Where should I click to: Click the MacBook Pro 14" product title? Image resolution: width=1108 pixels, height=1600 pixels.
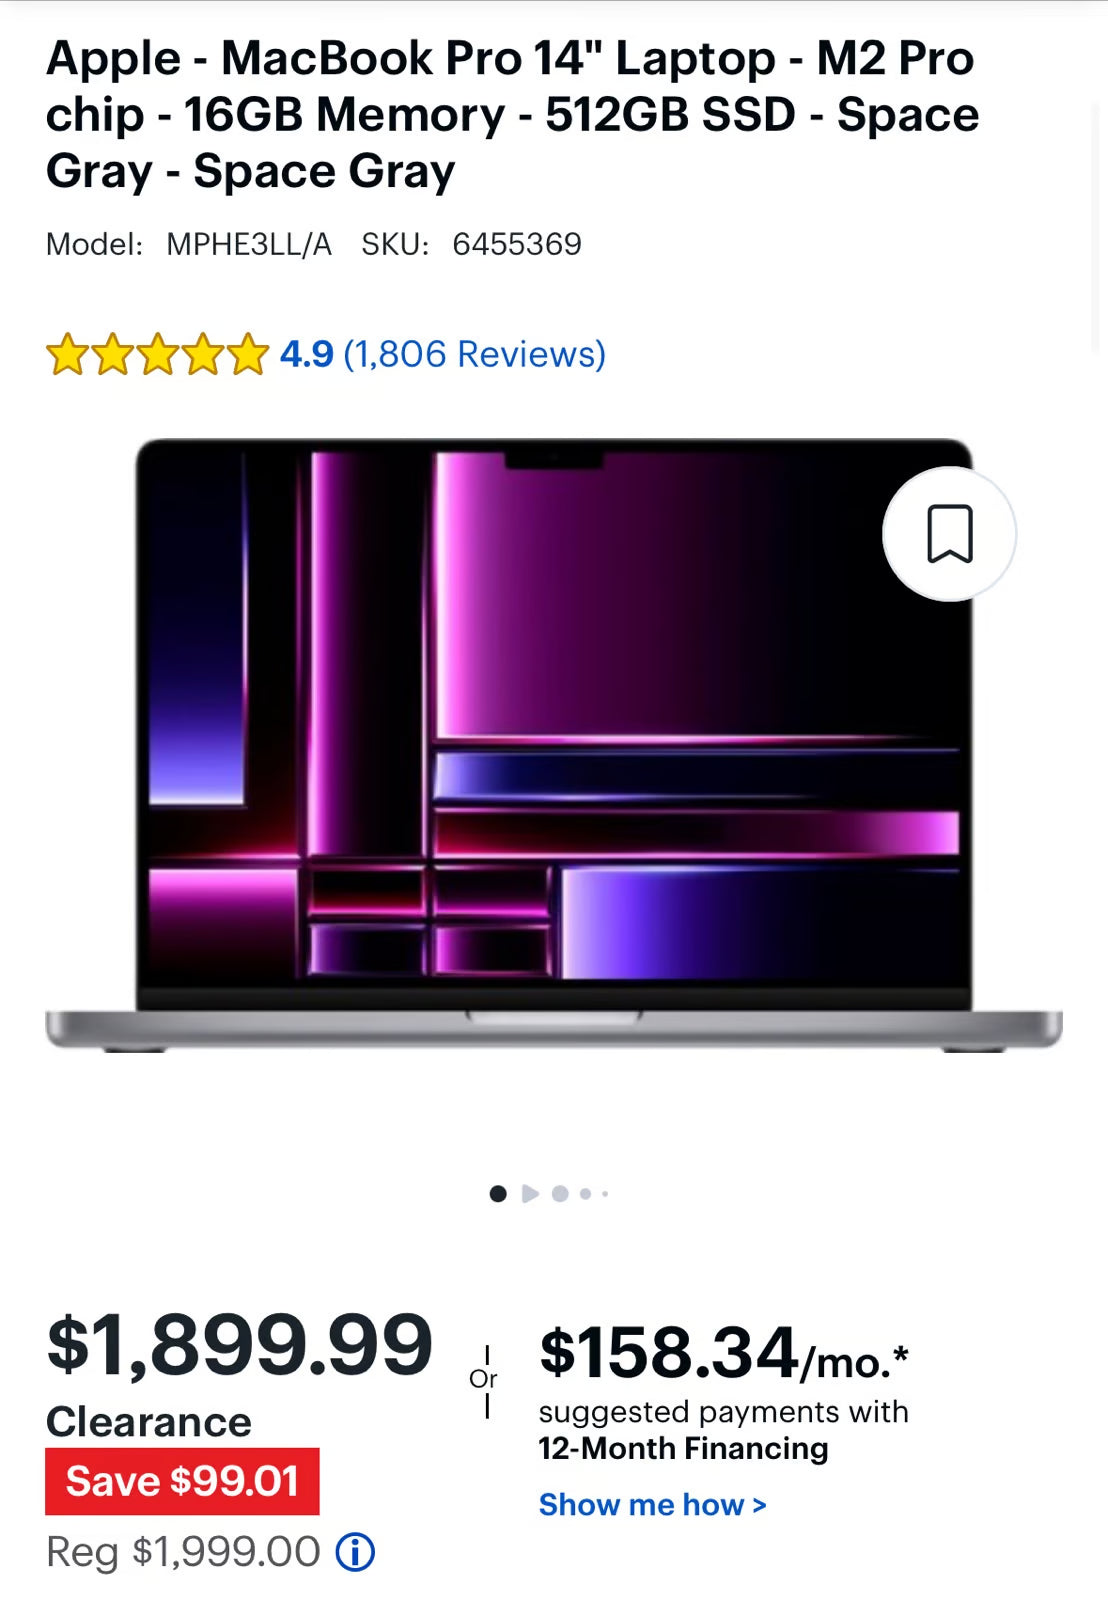pos(512,114)
